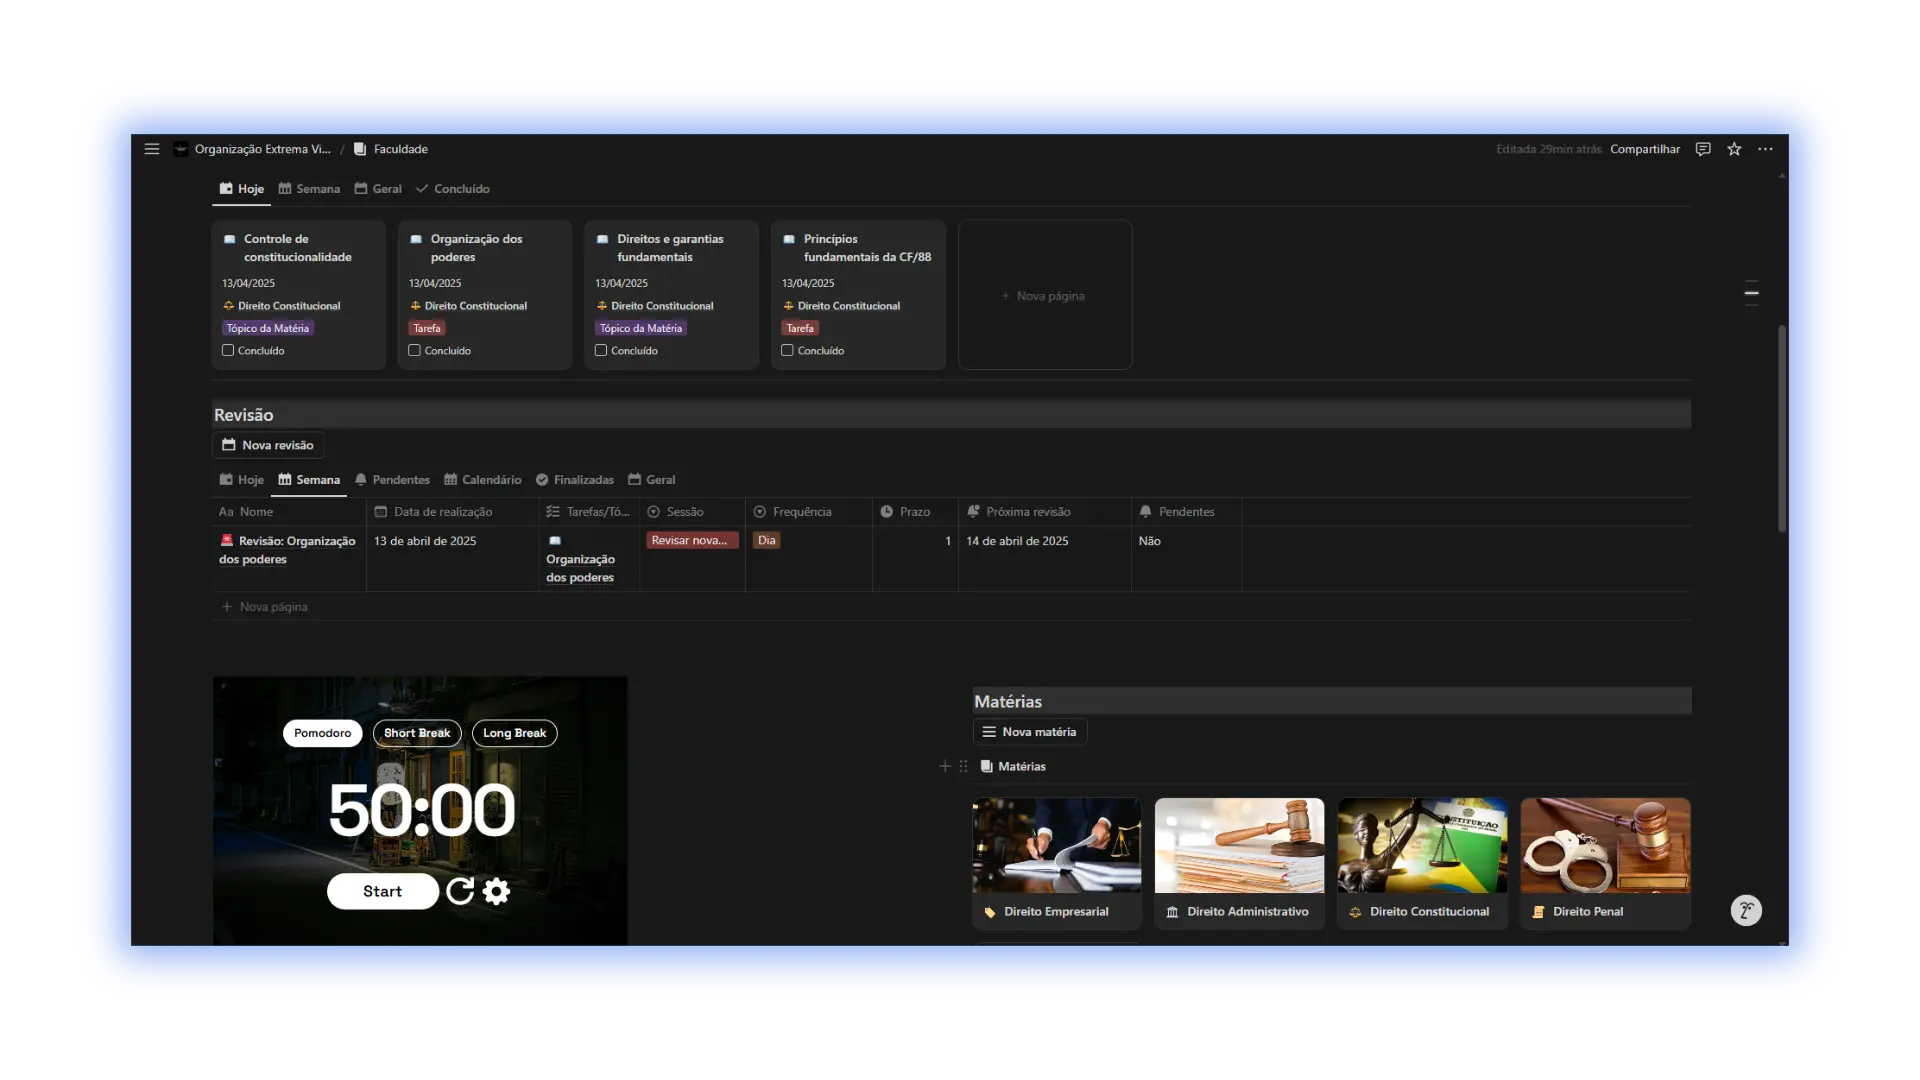Click the Nova revisão button
This screenshot has width=1920, height=1080.
click(268, 445)
